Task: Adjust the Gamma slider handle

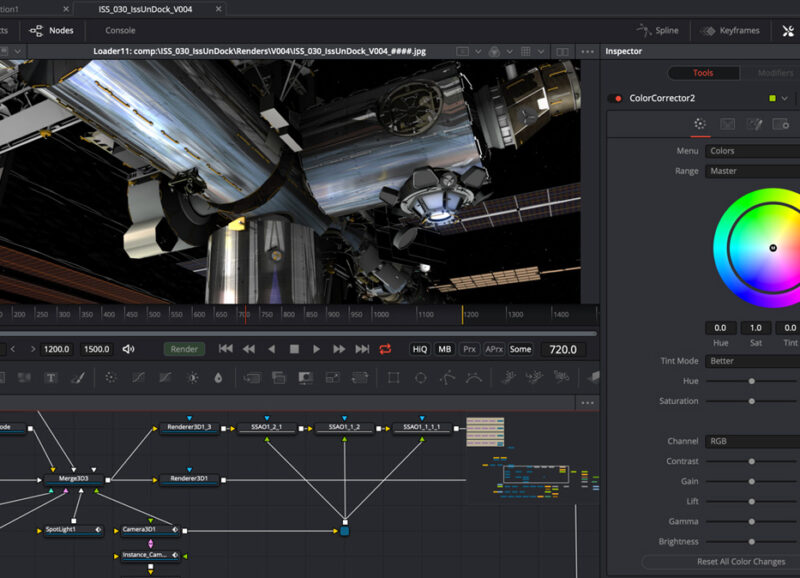Action: tap(752, 522)
